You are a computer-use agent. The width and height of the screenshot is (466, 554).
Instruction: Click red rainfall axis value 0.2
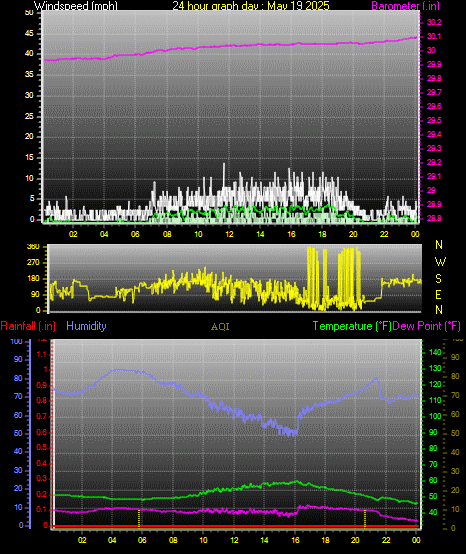point(42,494)
